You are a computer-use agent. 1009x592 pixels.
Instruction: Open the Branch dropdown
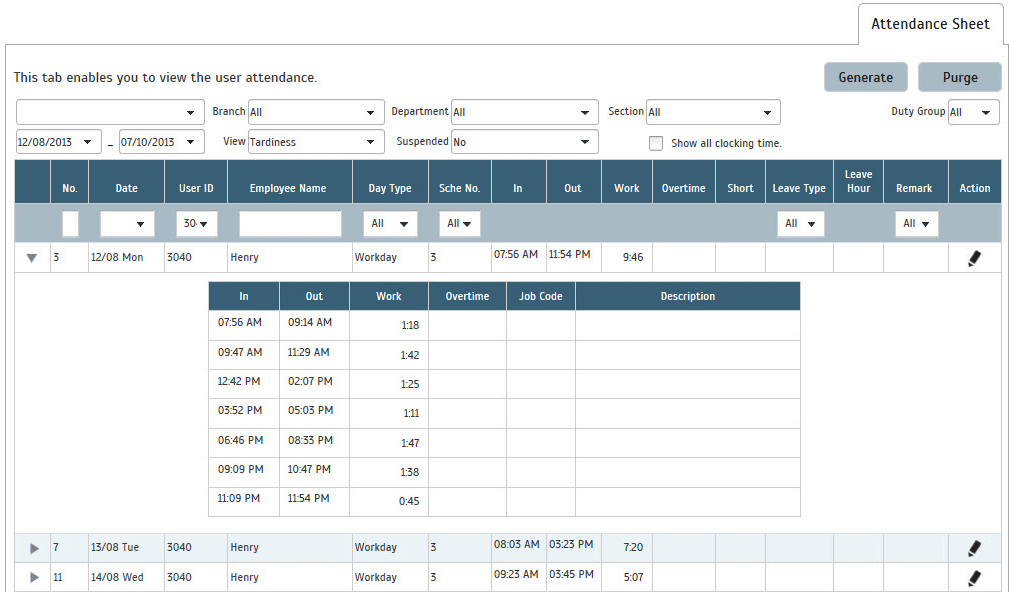click(315, 113)
